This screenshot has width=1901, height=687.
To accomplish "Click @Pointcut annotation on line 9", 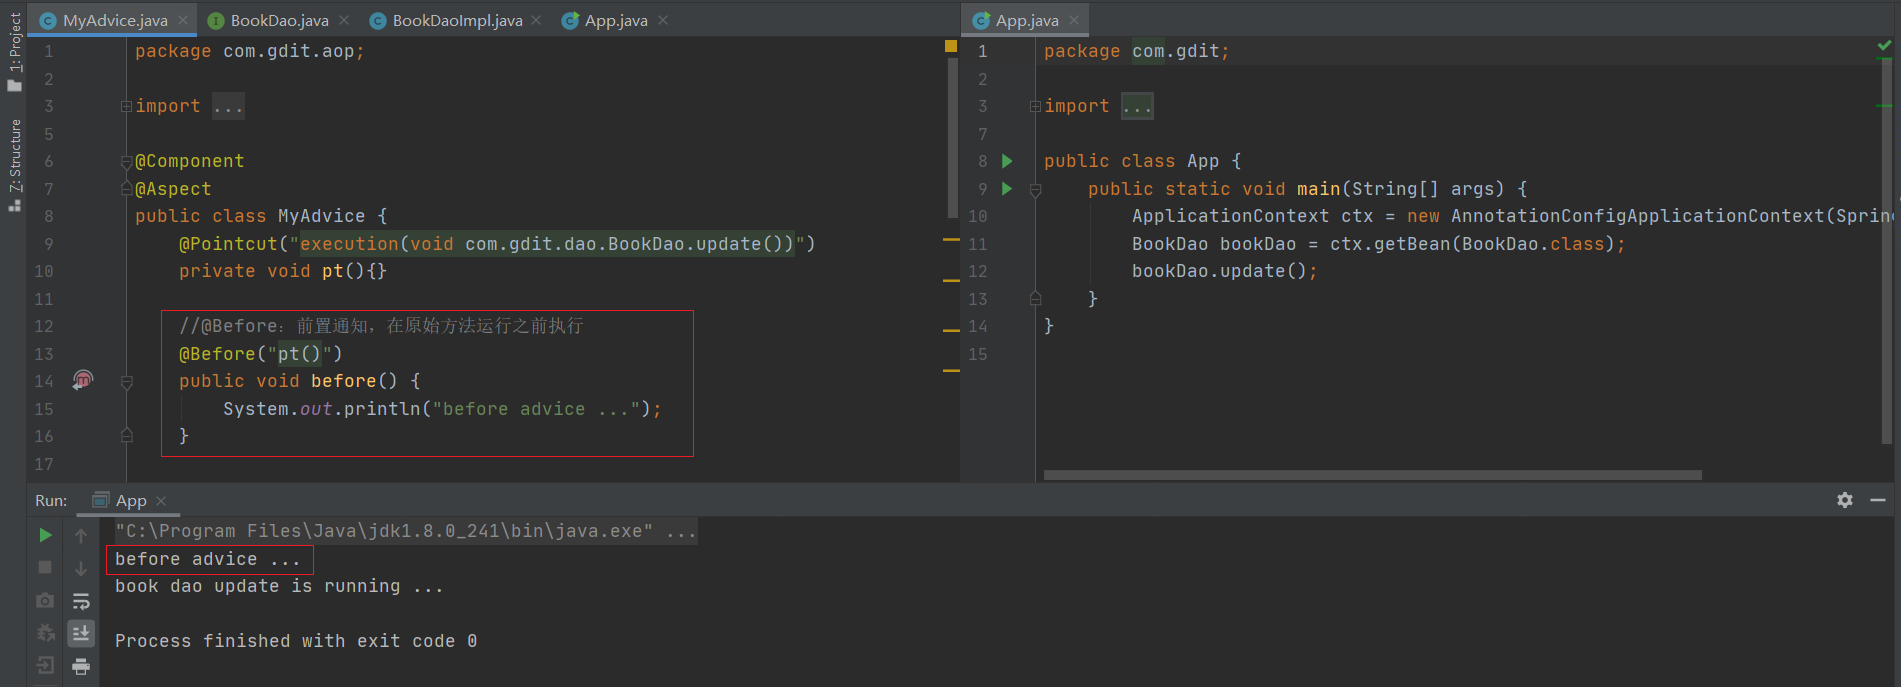I will pyautogui.click(x=497, y=244).
